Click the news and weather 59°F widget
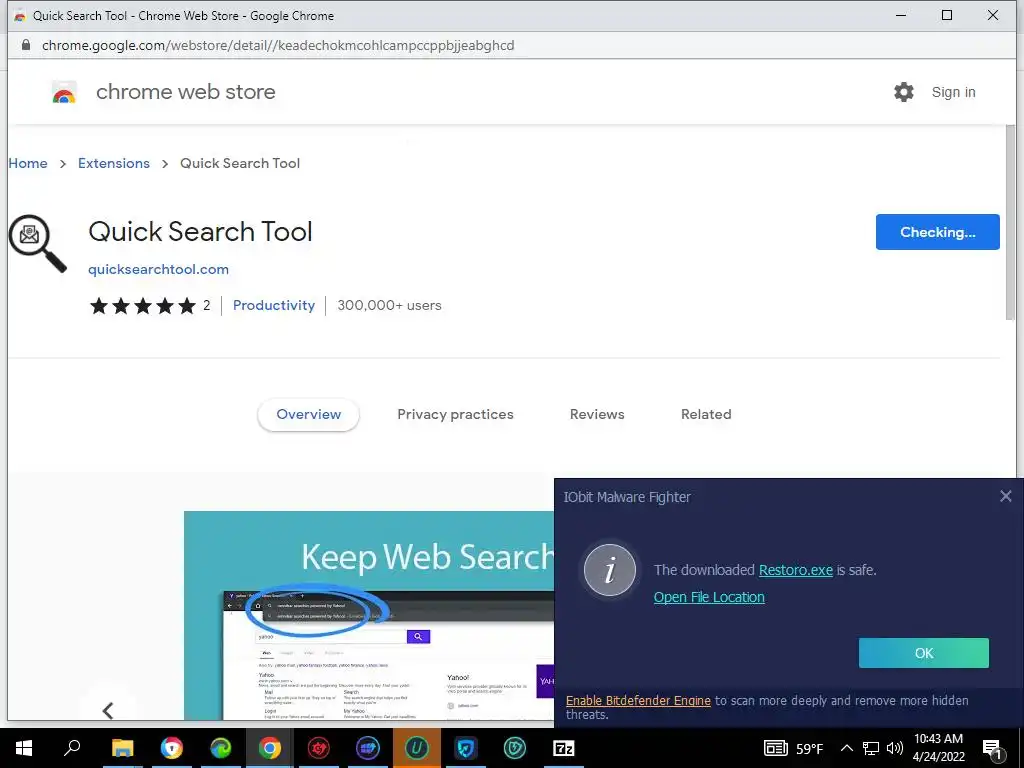The width and height of the screenshot is (1024, 768). tap(793, 748)
